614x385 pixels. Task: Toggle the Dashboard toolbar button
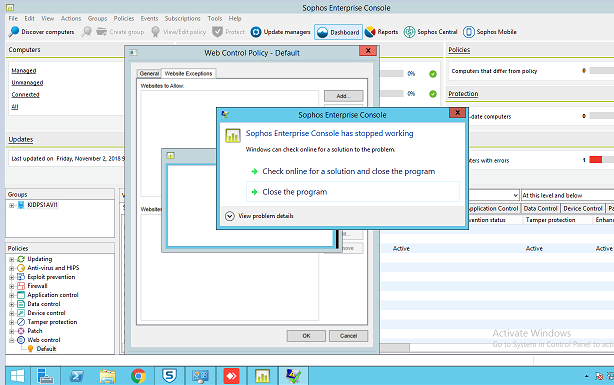click(x=339, y=32)
